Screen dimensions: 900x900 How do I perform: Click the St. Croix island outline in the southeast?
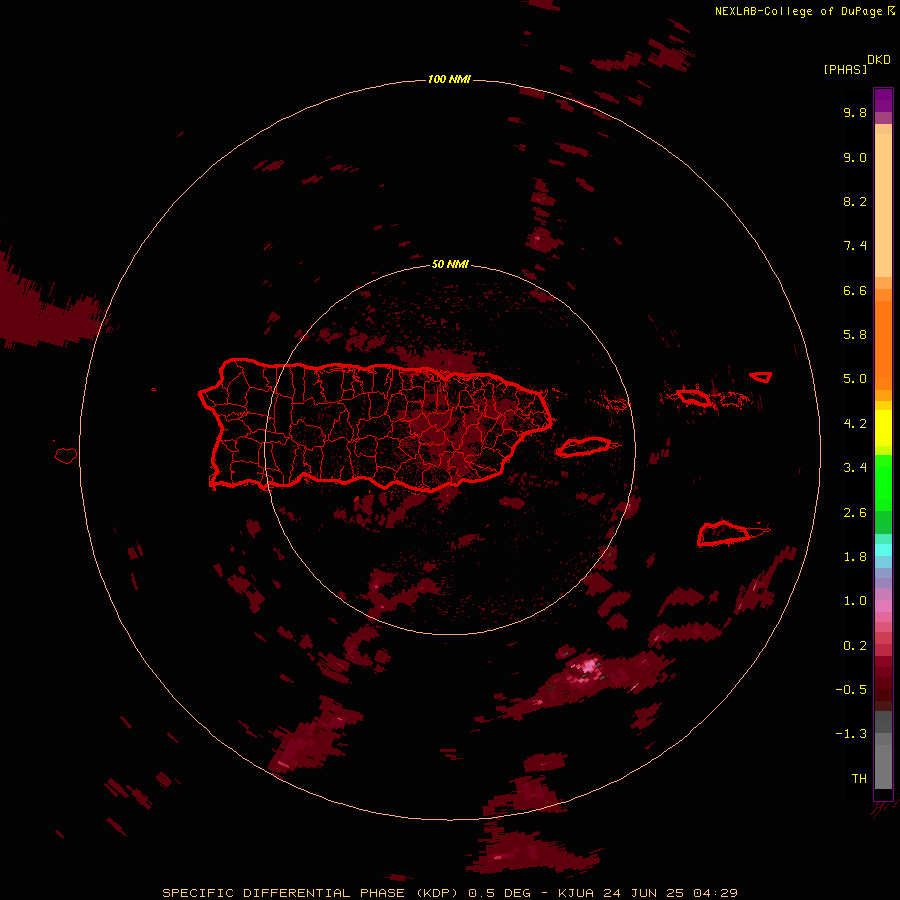tap(724, 534)
